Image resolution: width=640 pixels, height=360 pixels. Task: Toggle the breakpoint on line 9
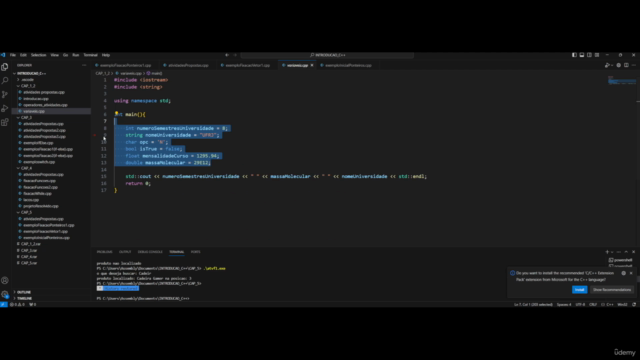coord(95,135)
